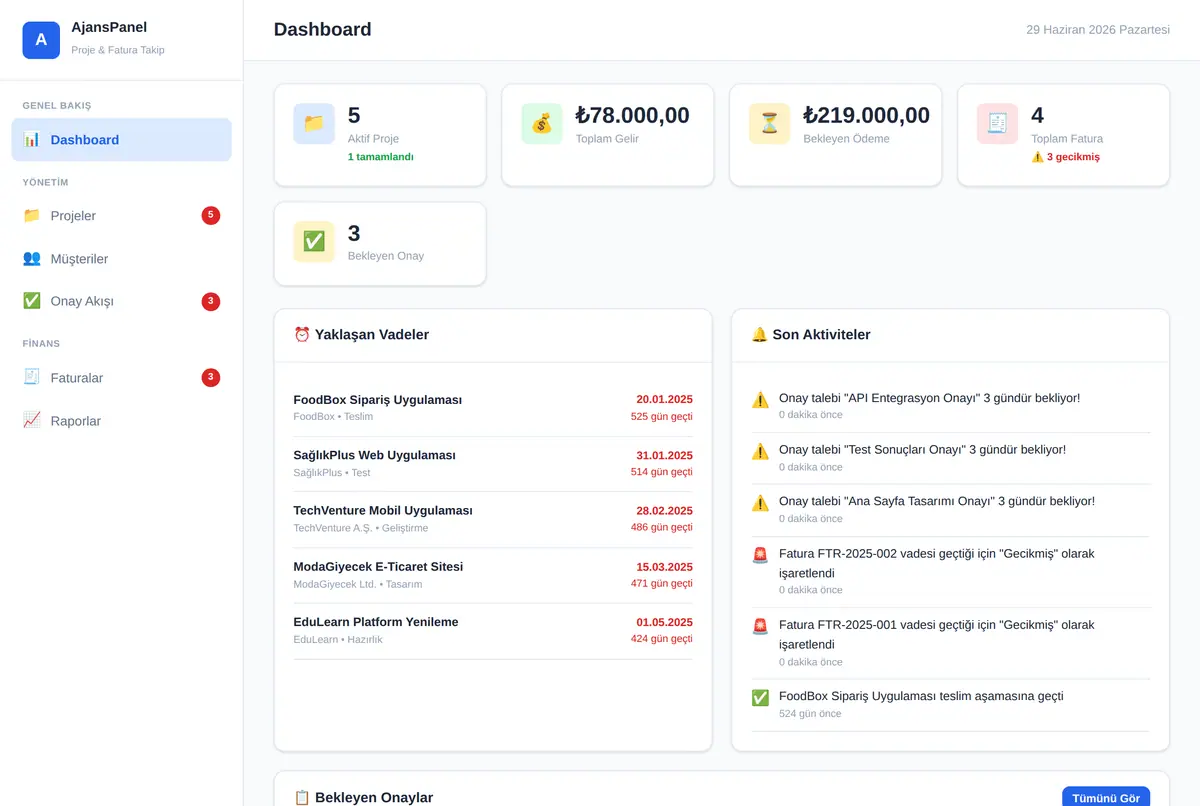Open the TechVenture Mobil Uygulaması deadline row
Screen dimensions: 1200x806
[x=493, y=519]
